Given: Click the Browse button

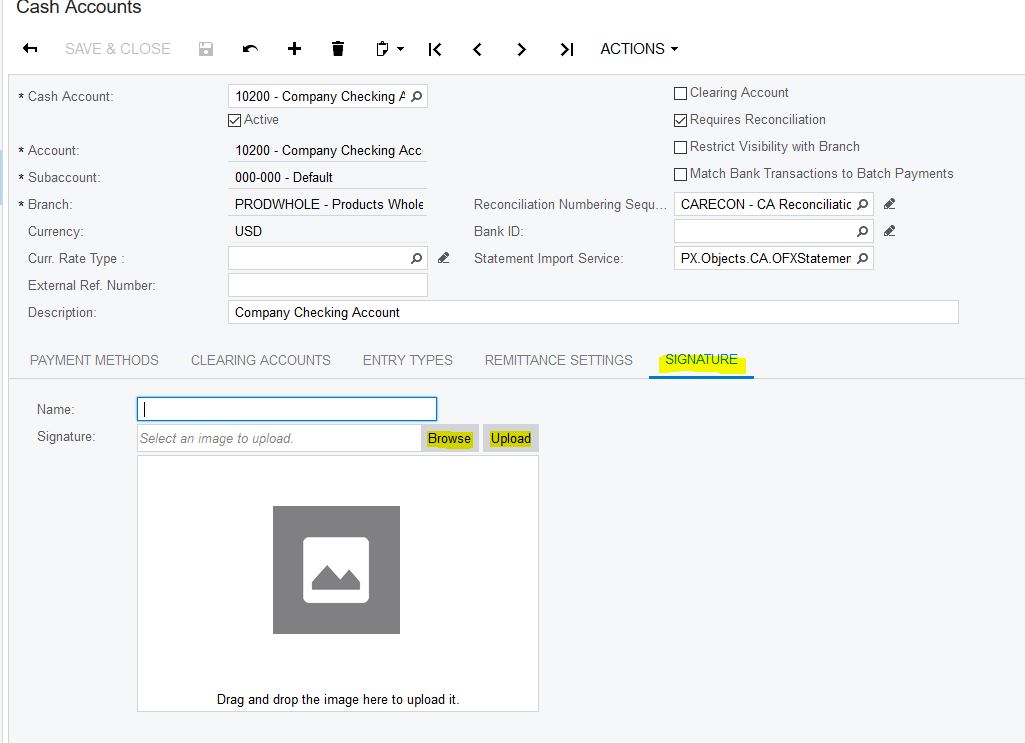Looking at the screenshot, I should 449,438.
